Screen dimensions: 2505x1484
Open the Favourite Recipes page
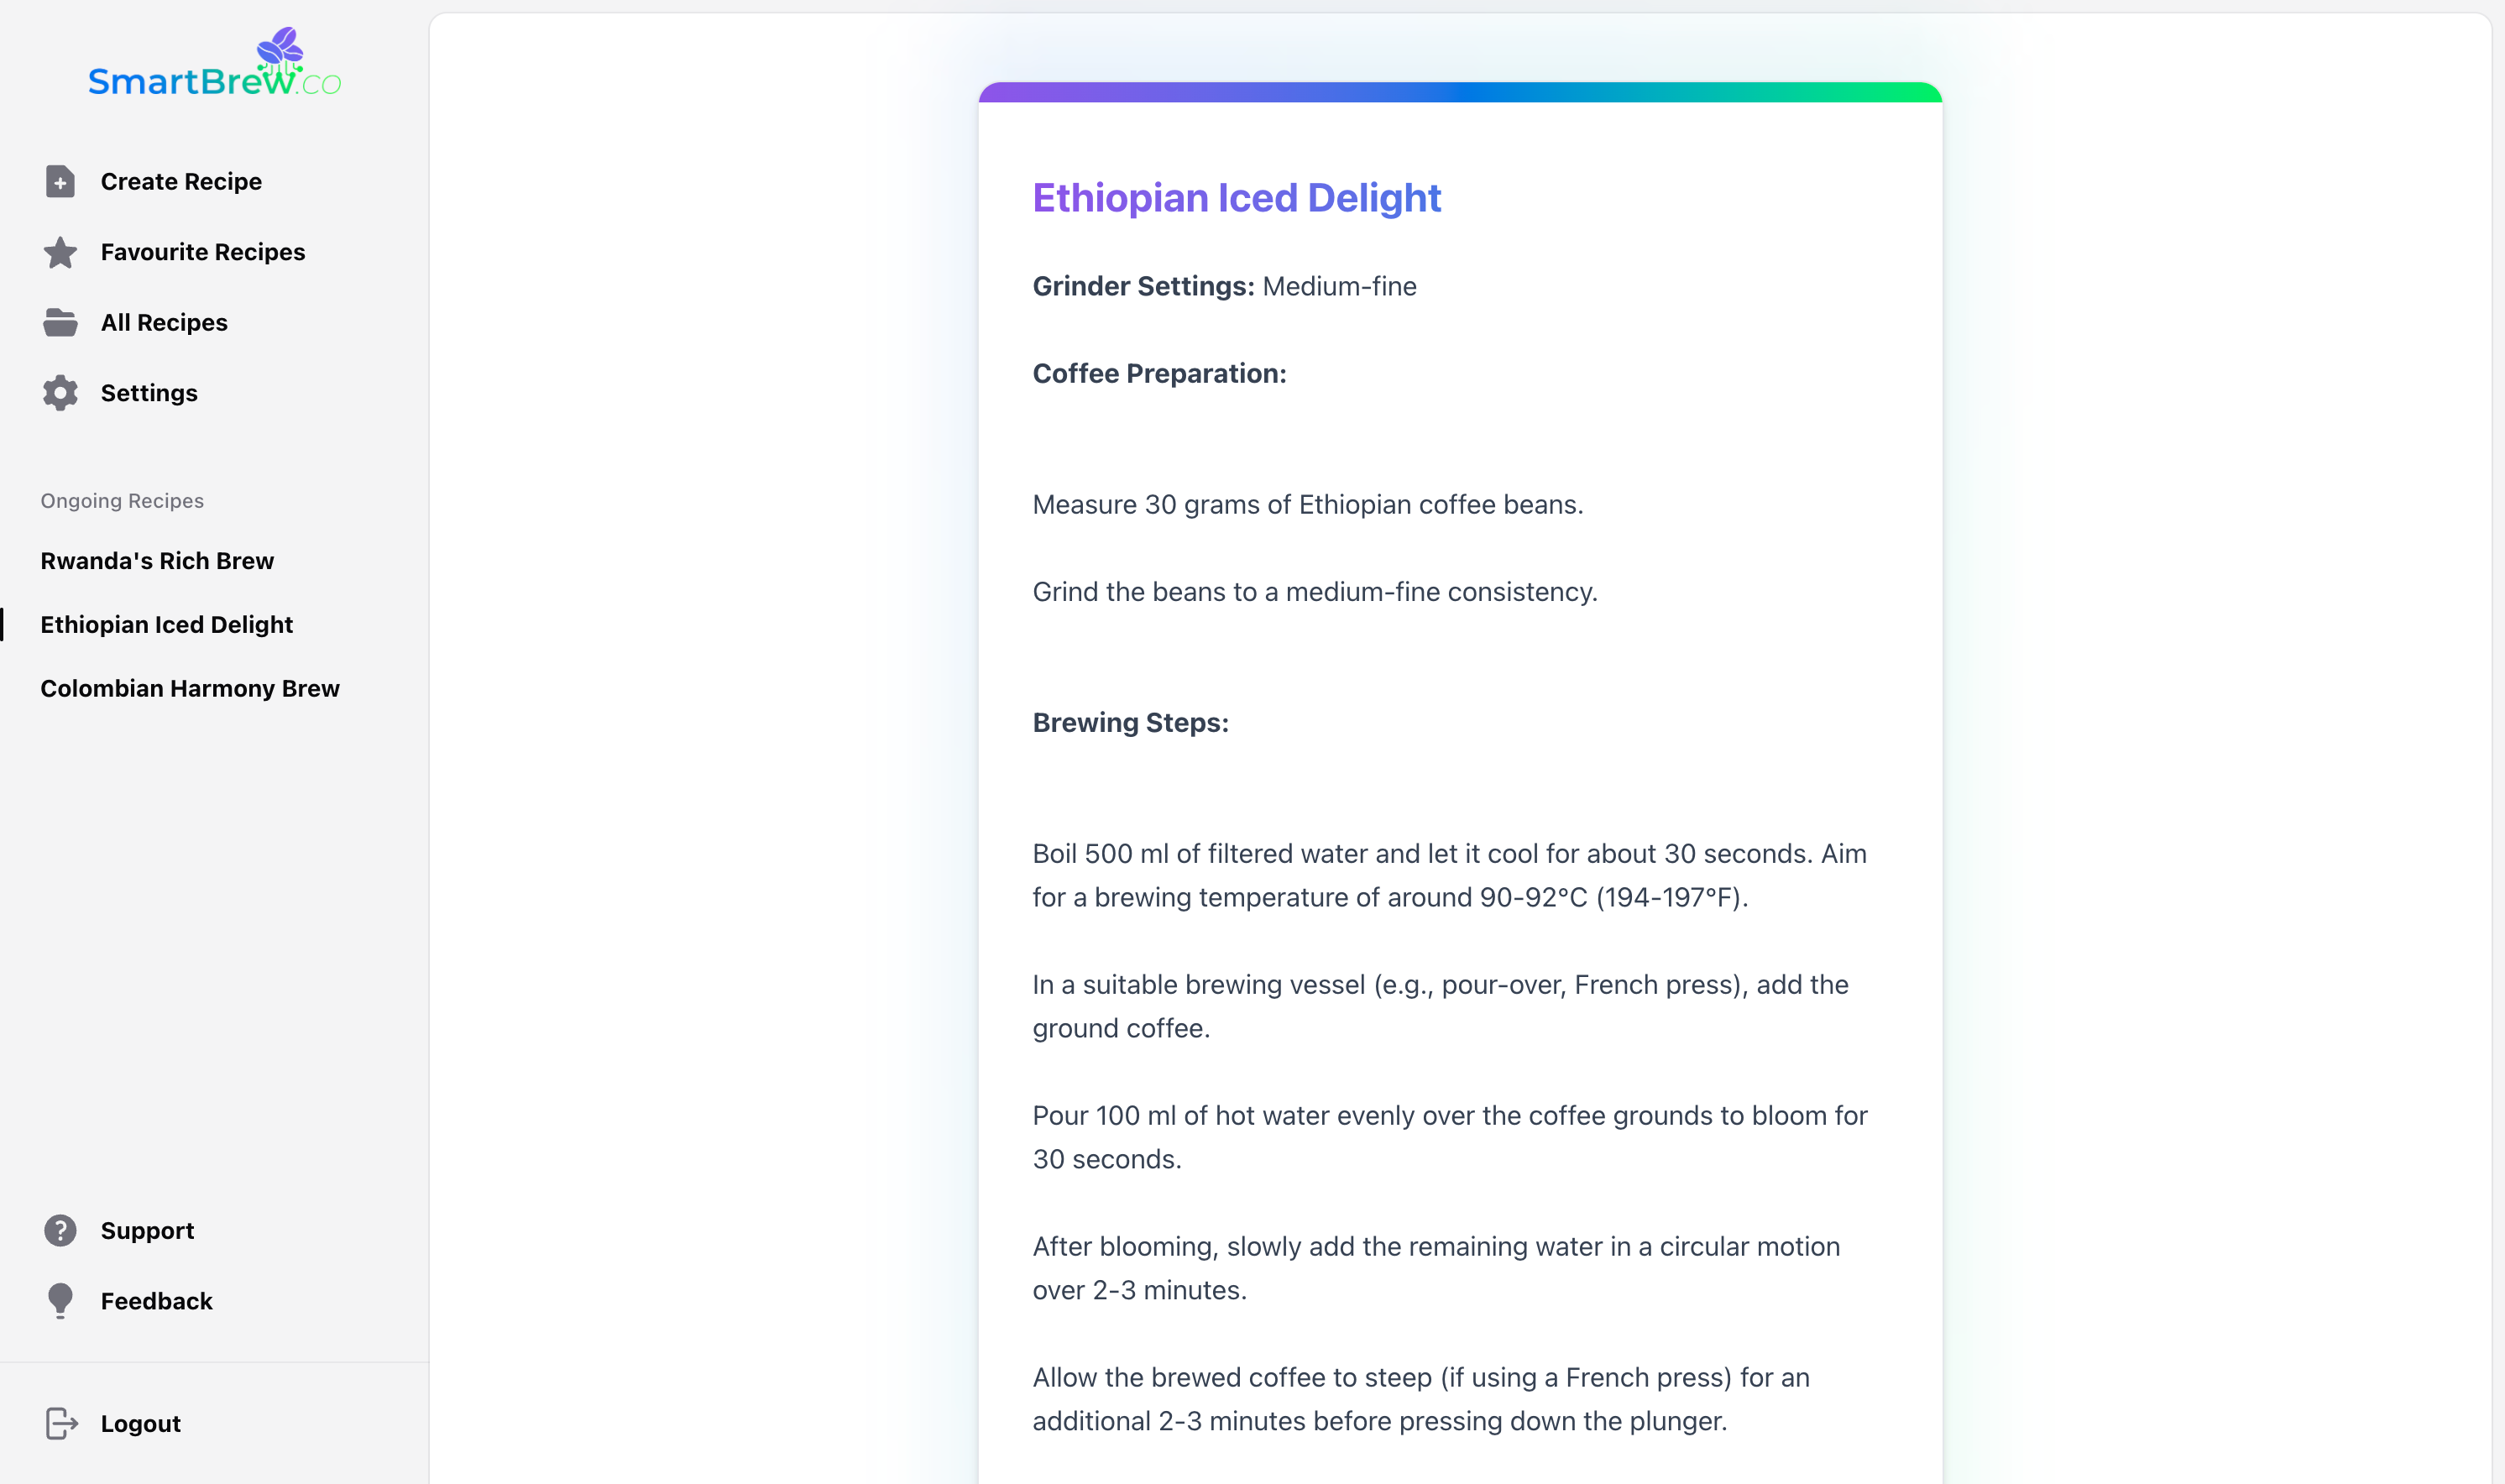(x=203, y=252)
